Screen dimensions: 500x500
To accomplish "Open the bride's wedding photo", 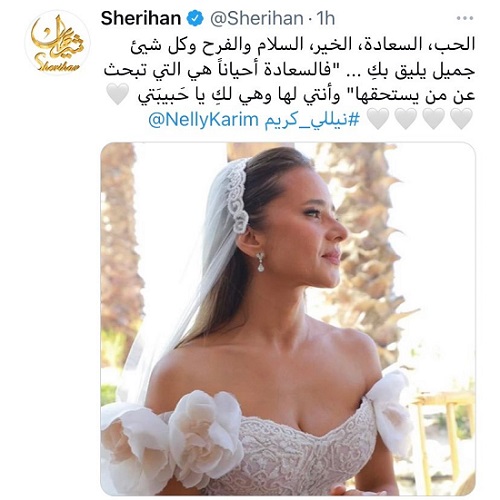I will [x=288, y=319].
